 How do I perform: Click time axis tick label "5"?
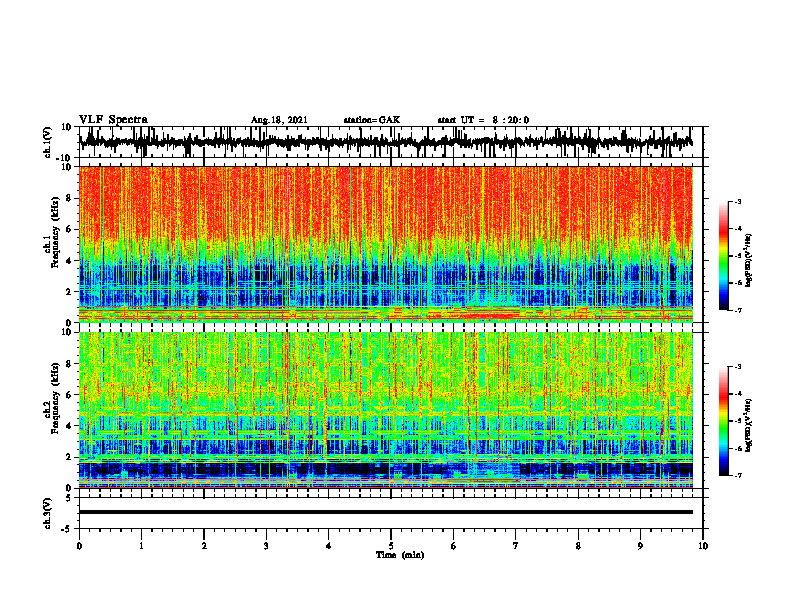391,546
